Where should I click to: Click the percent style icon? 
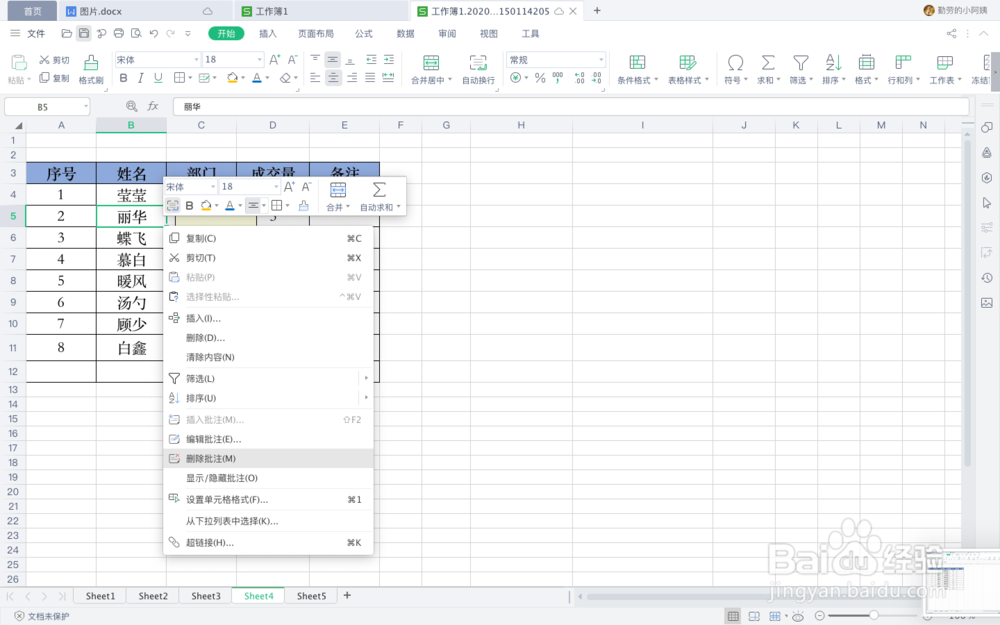click(x=540, y=78)
